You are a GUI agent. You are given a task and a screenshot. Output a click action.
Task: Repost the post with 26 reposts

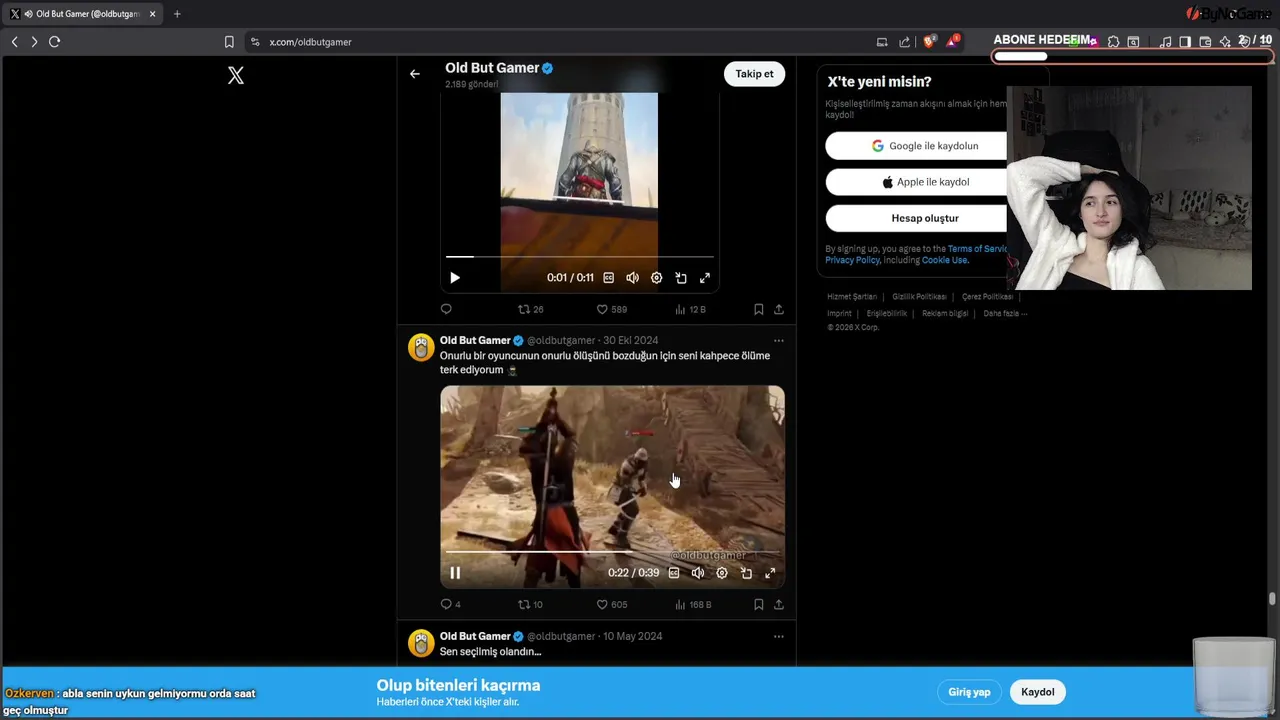coord(530,309)
